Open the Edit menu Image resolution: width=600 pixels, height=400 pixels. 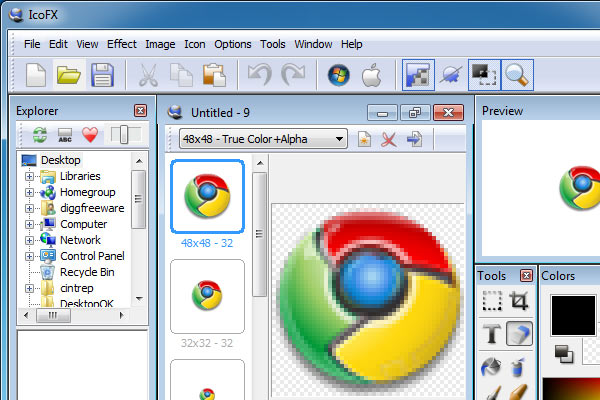58,44
